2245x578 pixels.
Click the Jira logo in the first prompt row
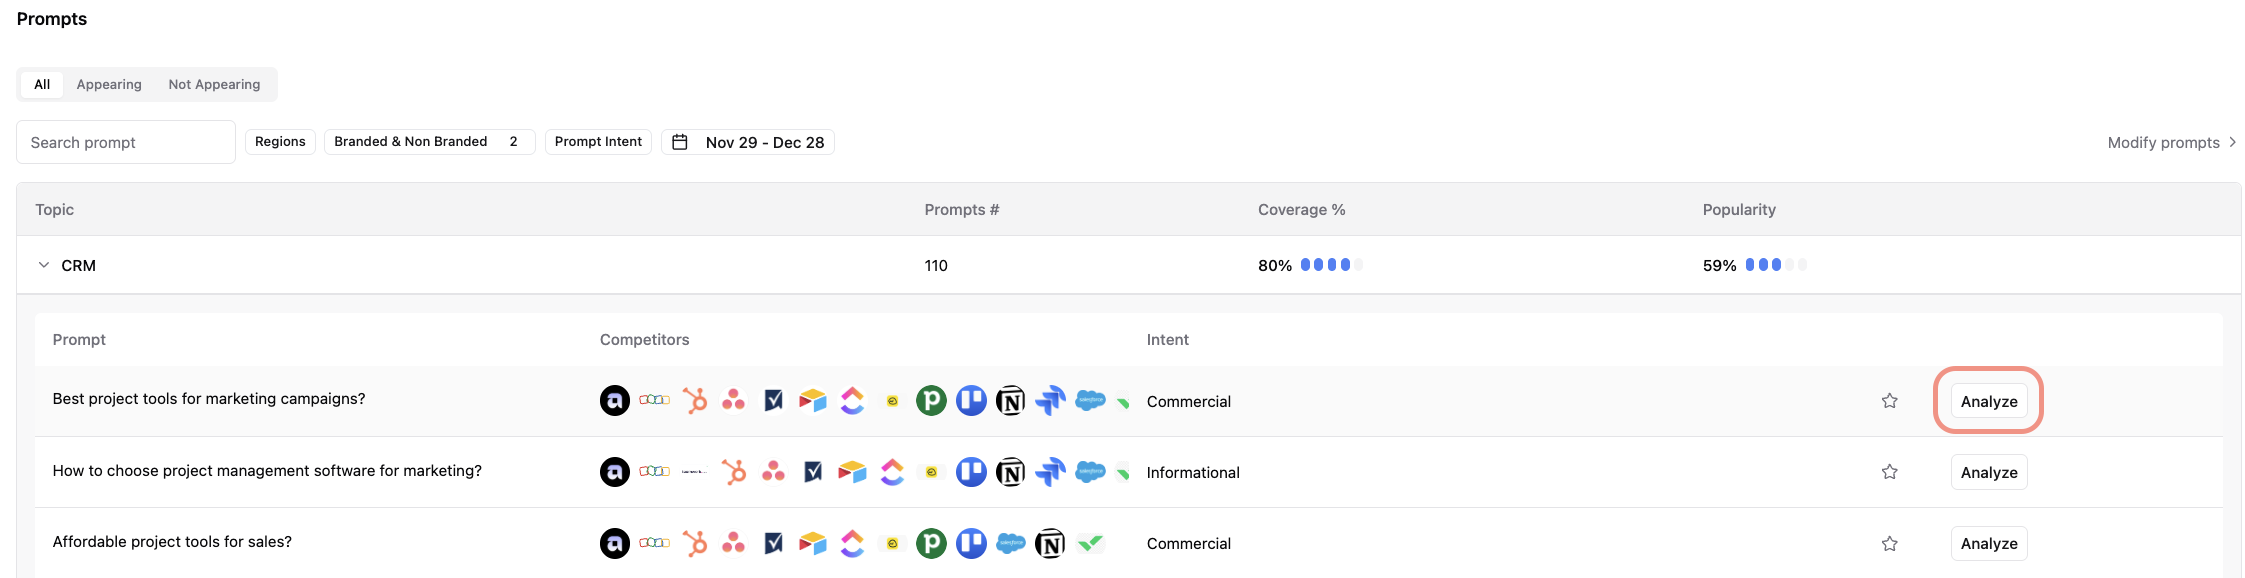[x=1050, y=401]
